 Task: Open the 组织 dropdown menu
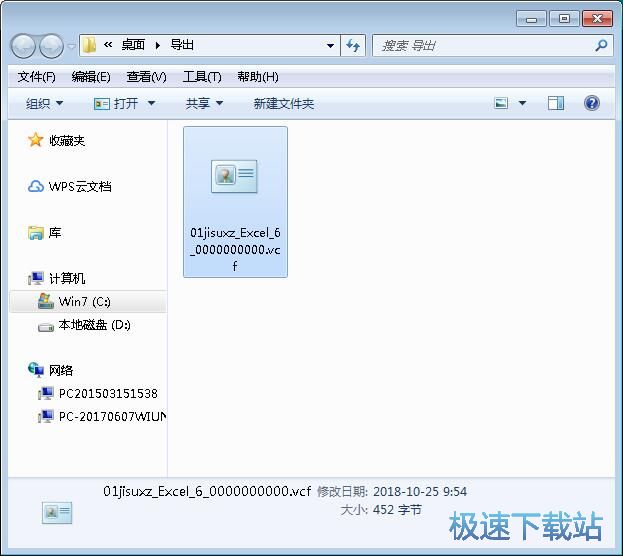click(x=44, y=104)
